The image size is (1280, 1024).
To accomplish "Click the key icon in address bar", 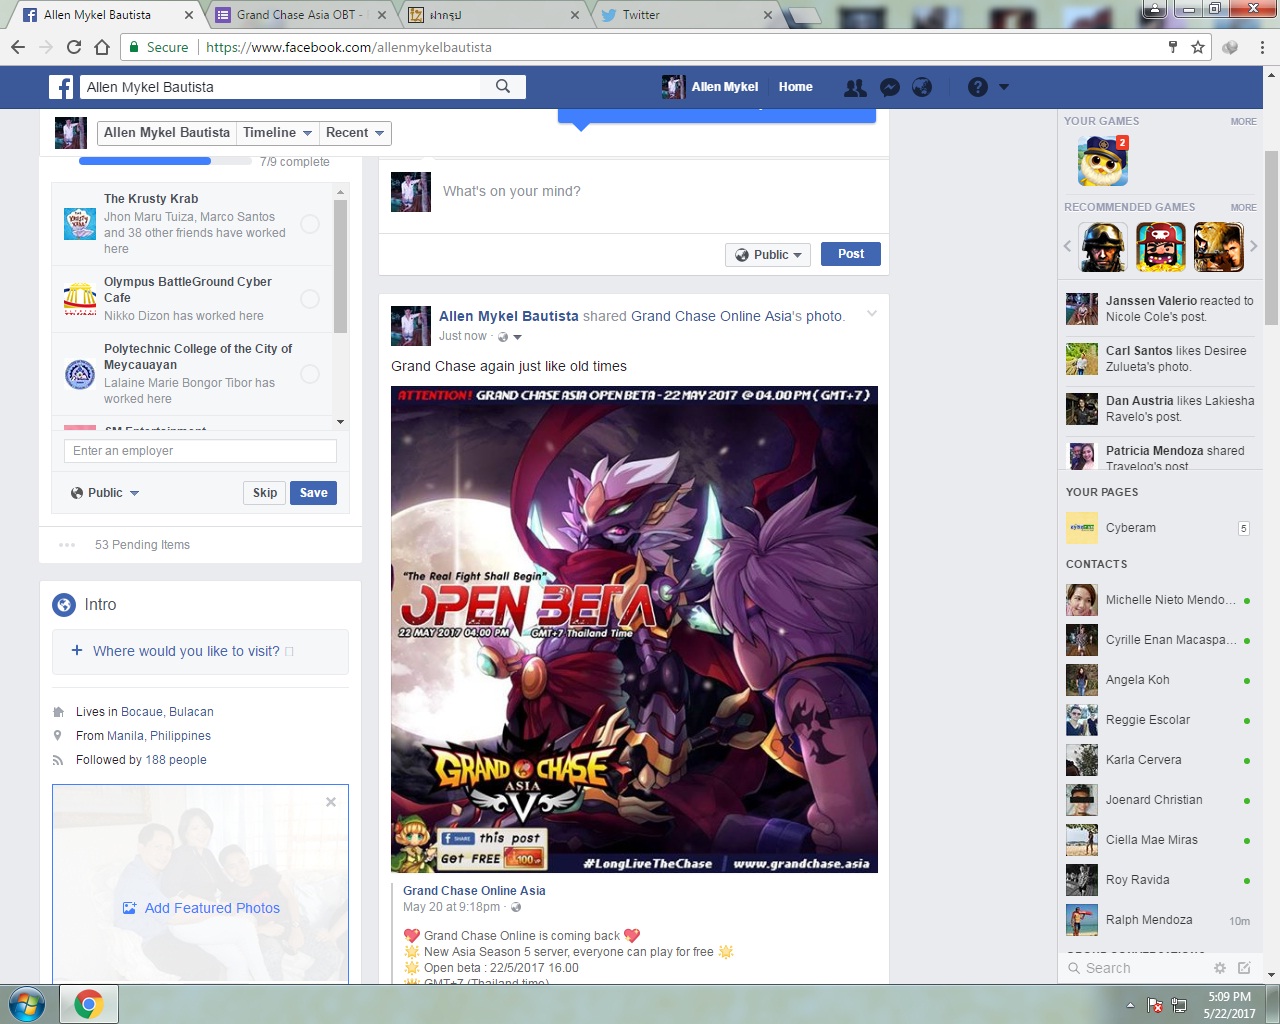I will point(1173,47).
